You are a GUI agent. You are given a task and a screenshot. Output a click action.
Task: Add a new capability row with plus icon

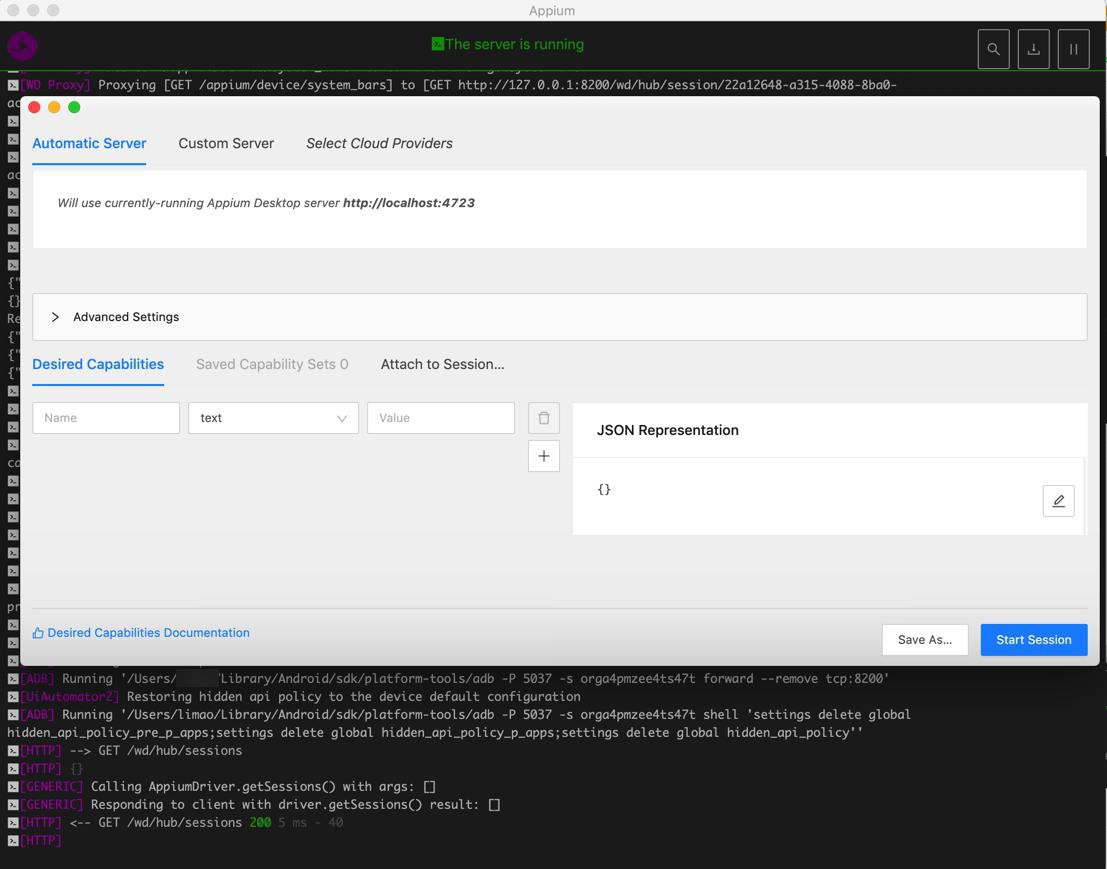click(x=544, y=456)
